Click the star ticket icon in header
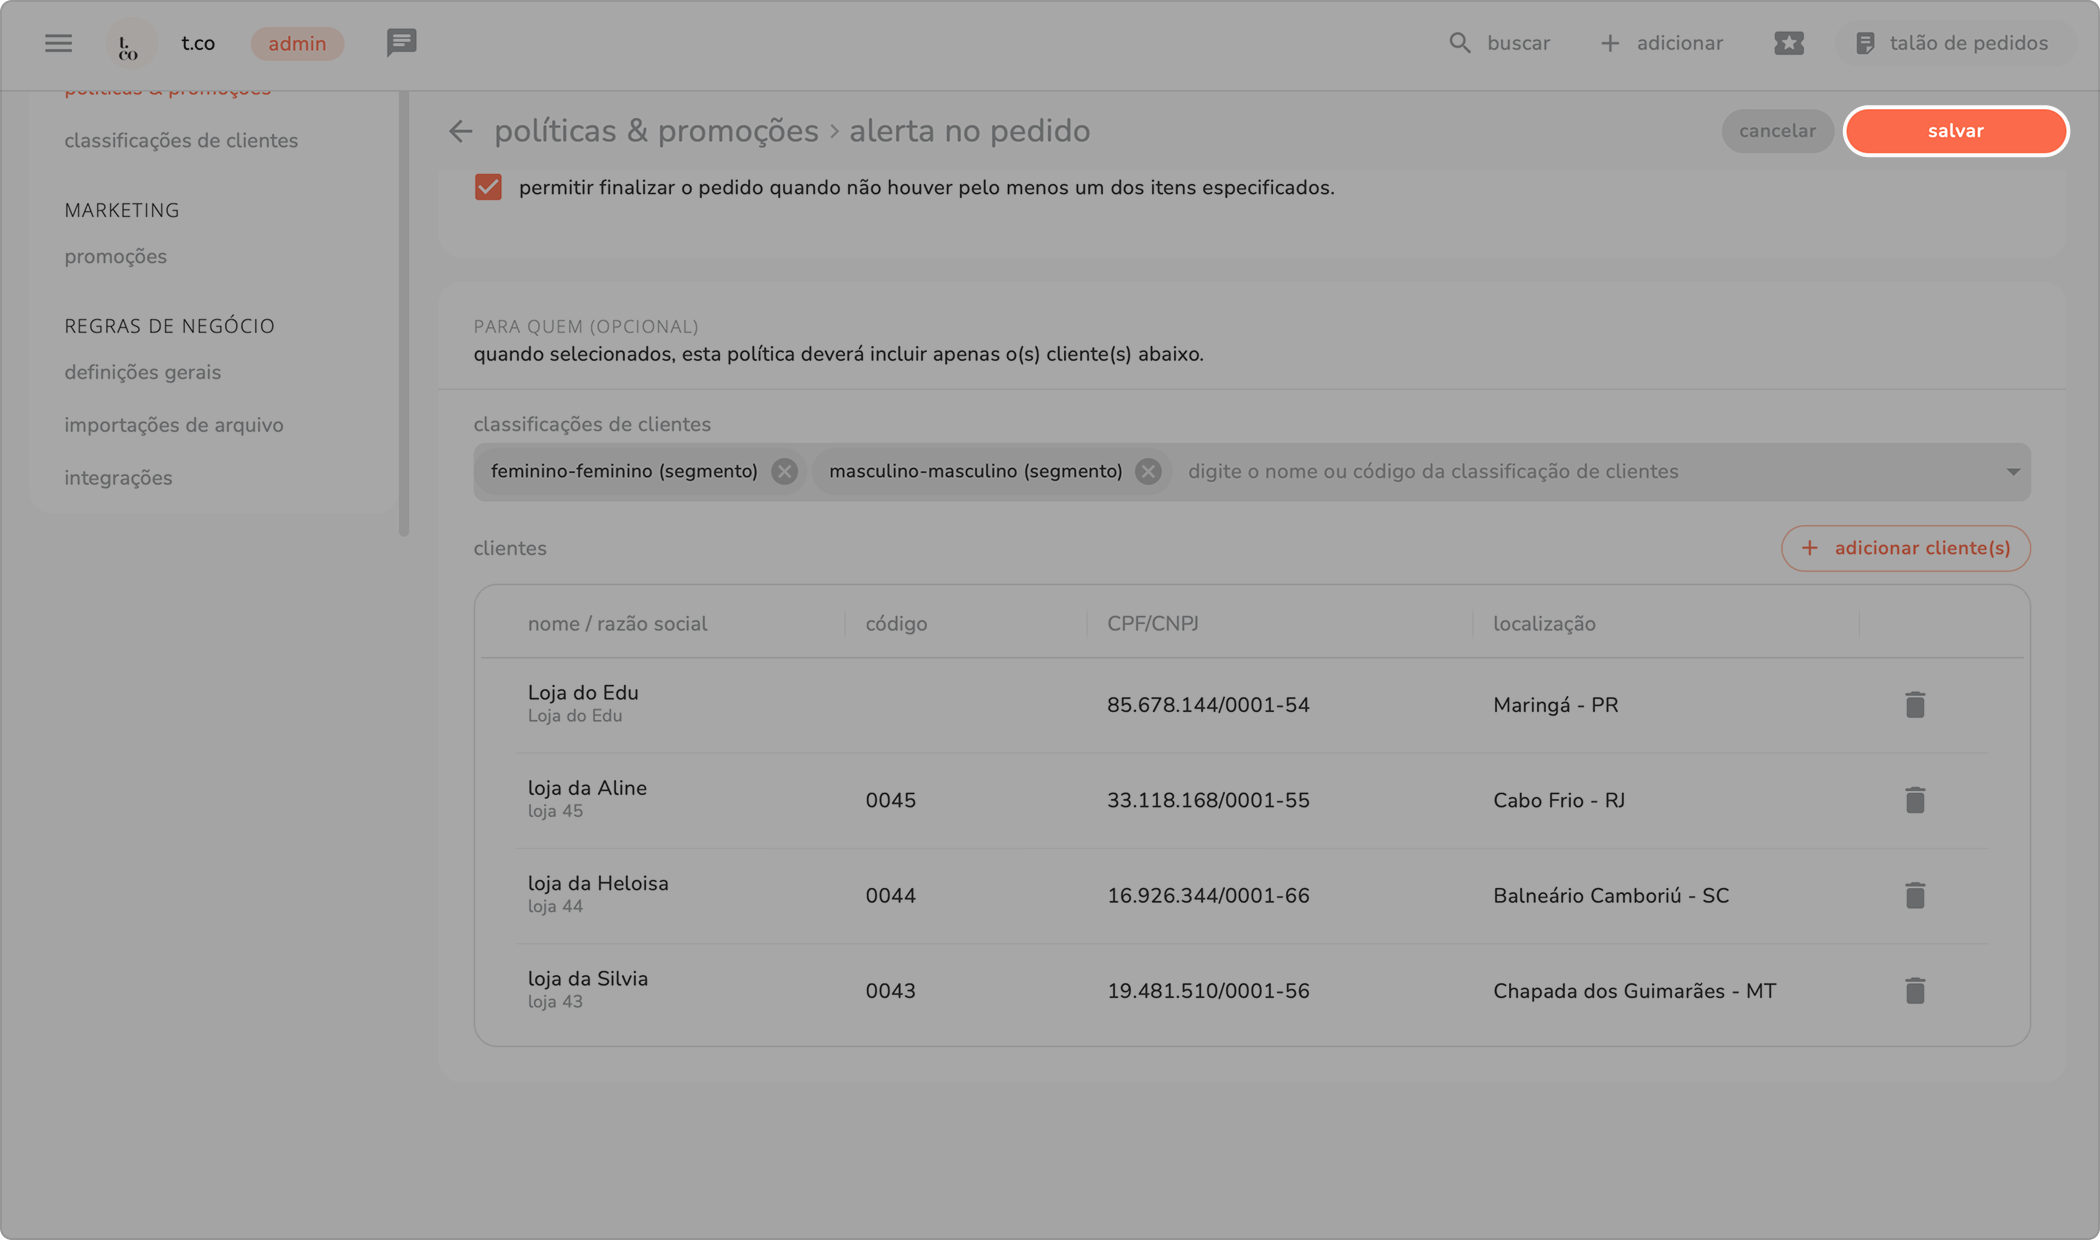The image size is (2100, 1240). pos(1788,43)
